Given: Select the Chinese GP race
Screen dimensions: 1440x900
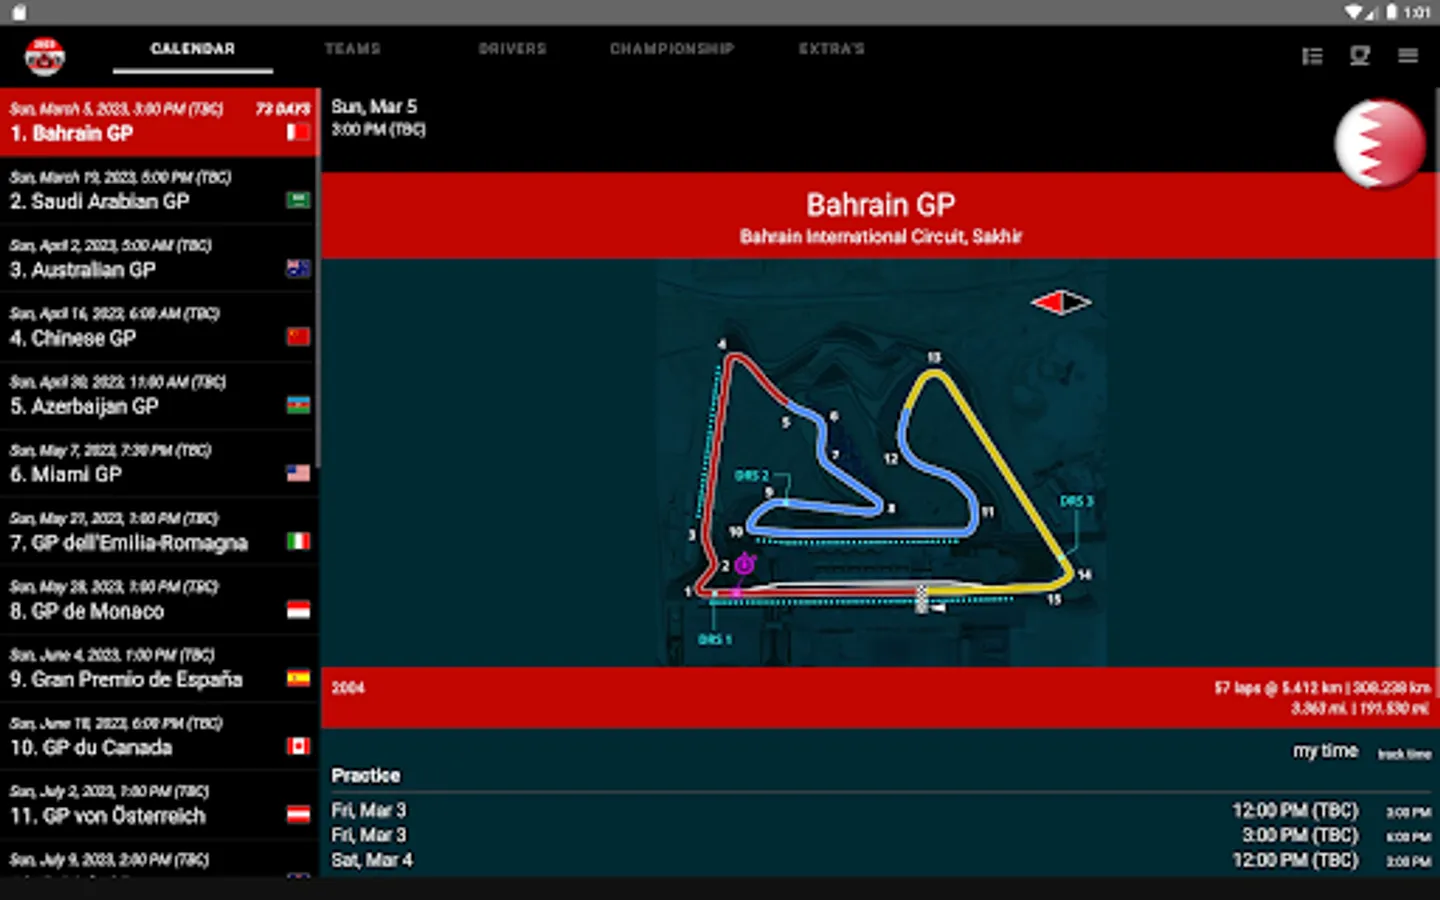Looking at the screenshot, I should click(158, 327).
